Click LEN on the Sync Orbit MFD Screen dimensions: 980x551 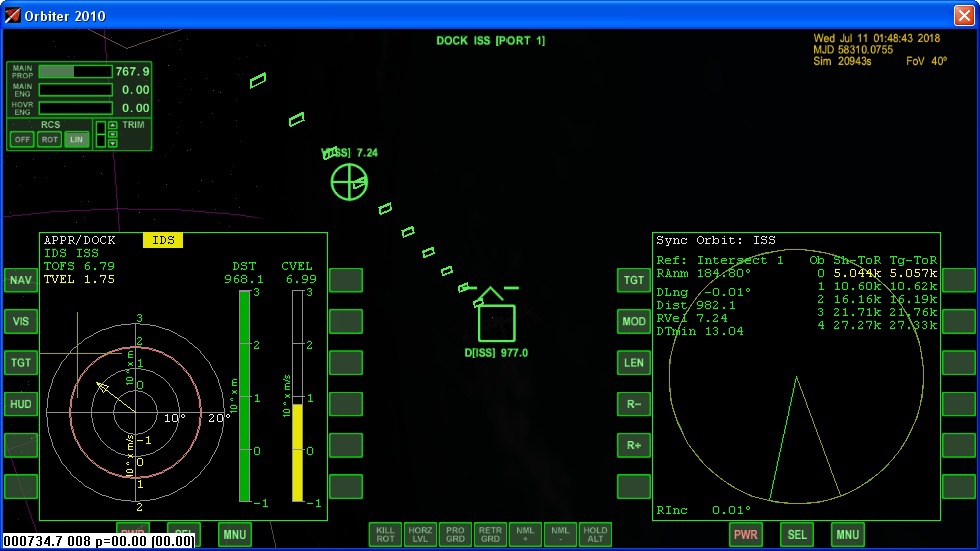tap(633, 363)
